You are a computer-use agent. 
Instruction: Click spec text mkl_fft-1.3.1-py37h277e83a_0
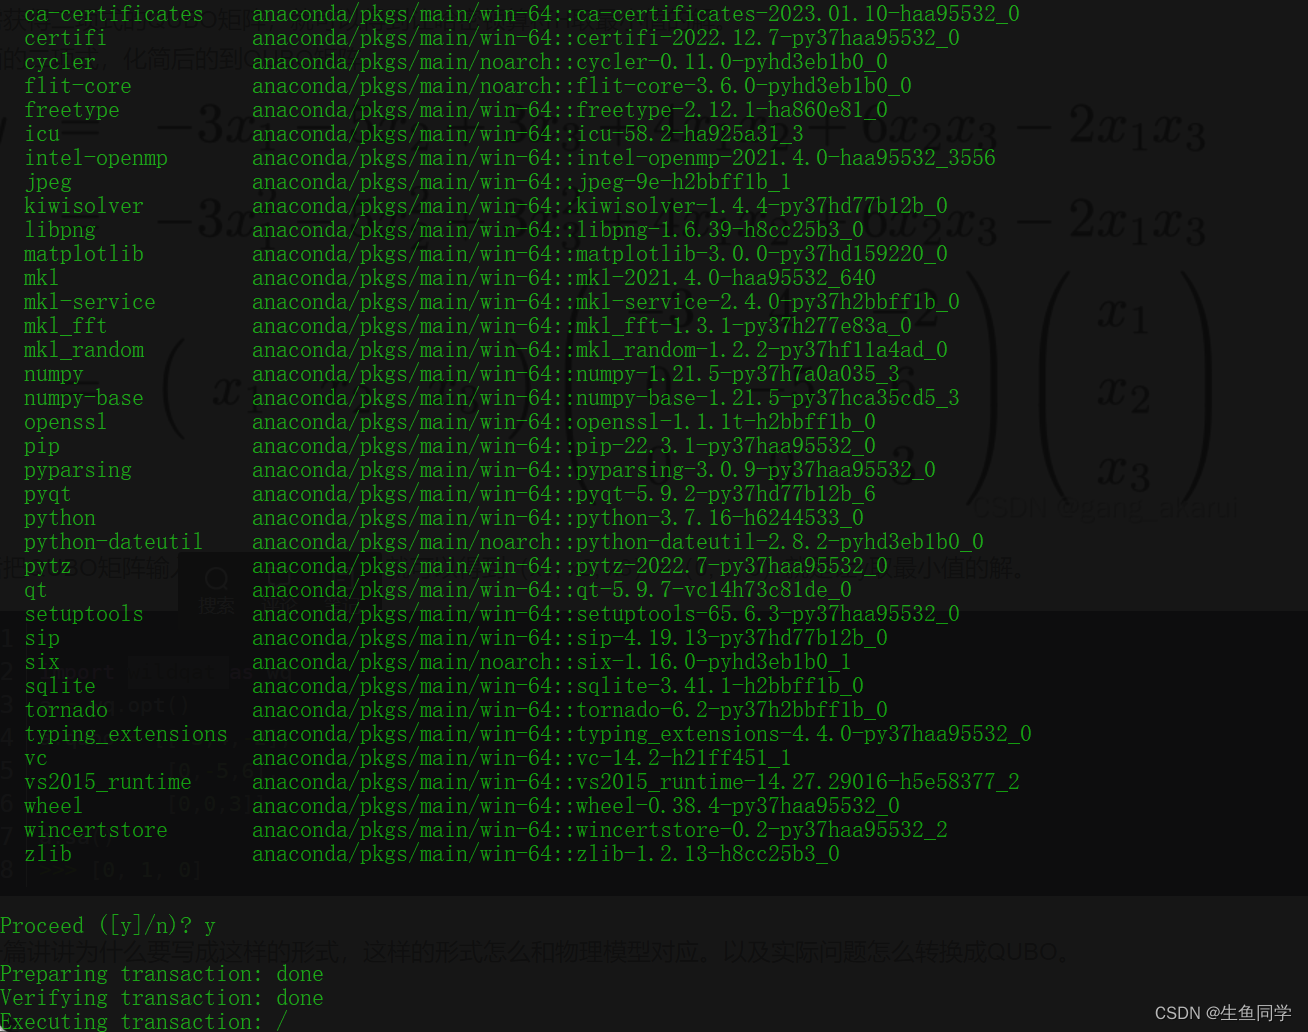pos(744,326)
